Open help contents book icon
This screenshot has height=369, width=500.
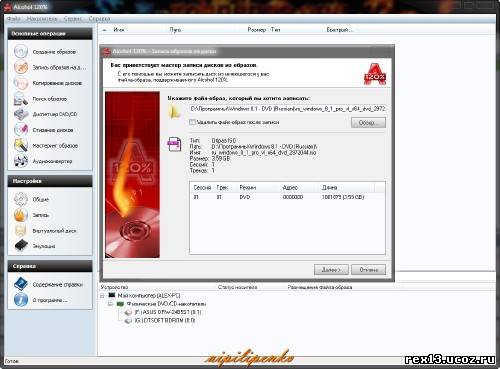tap(21, 284)
